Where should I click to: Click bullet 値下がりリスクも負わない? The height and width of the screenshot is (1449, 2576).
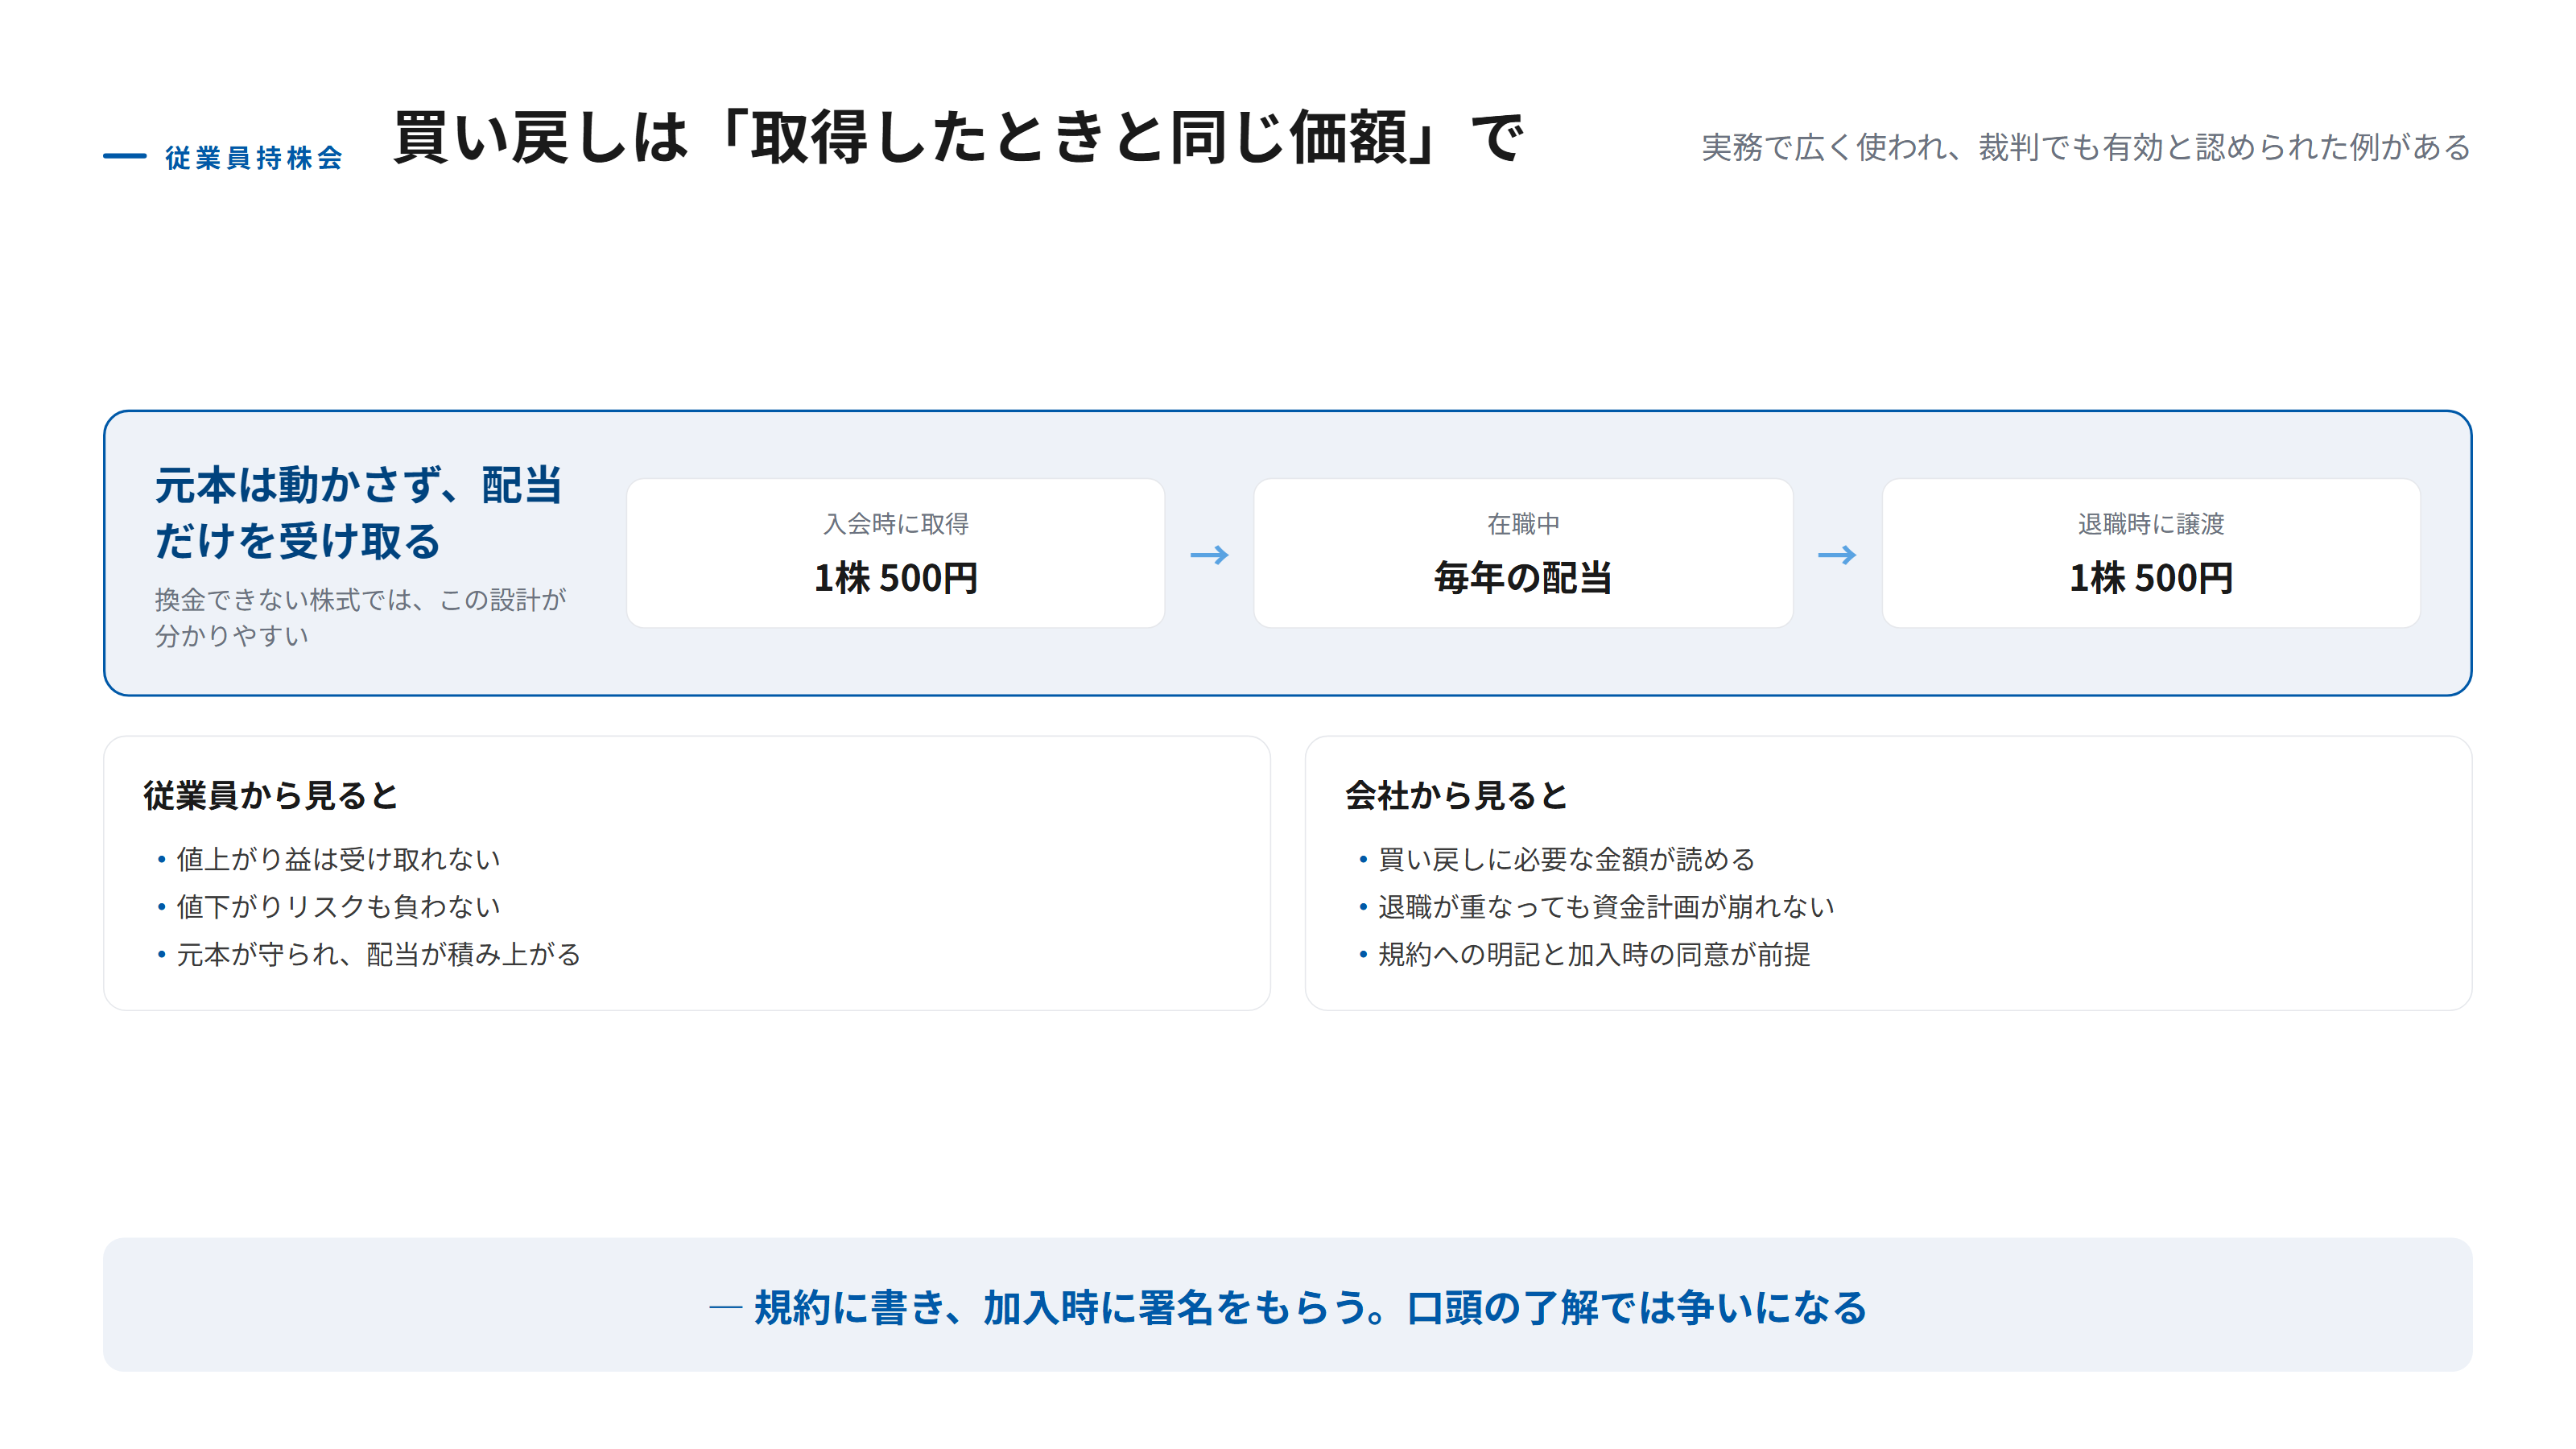(x=338, y=906)
